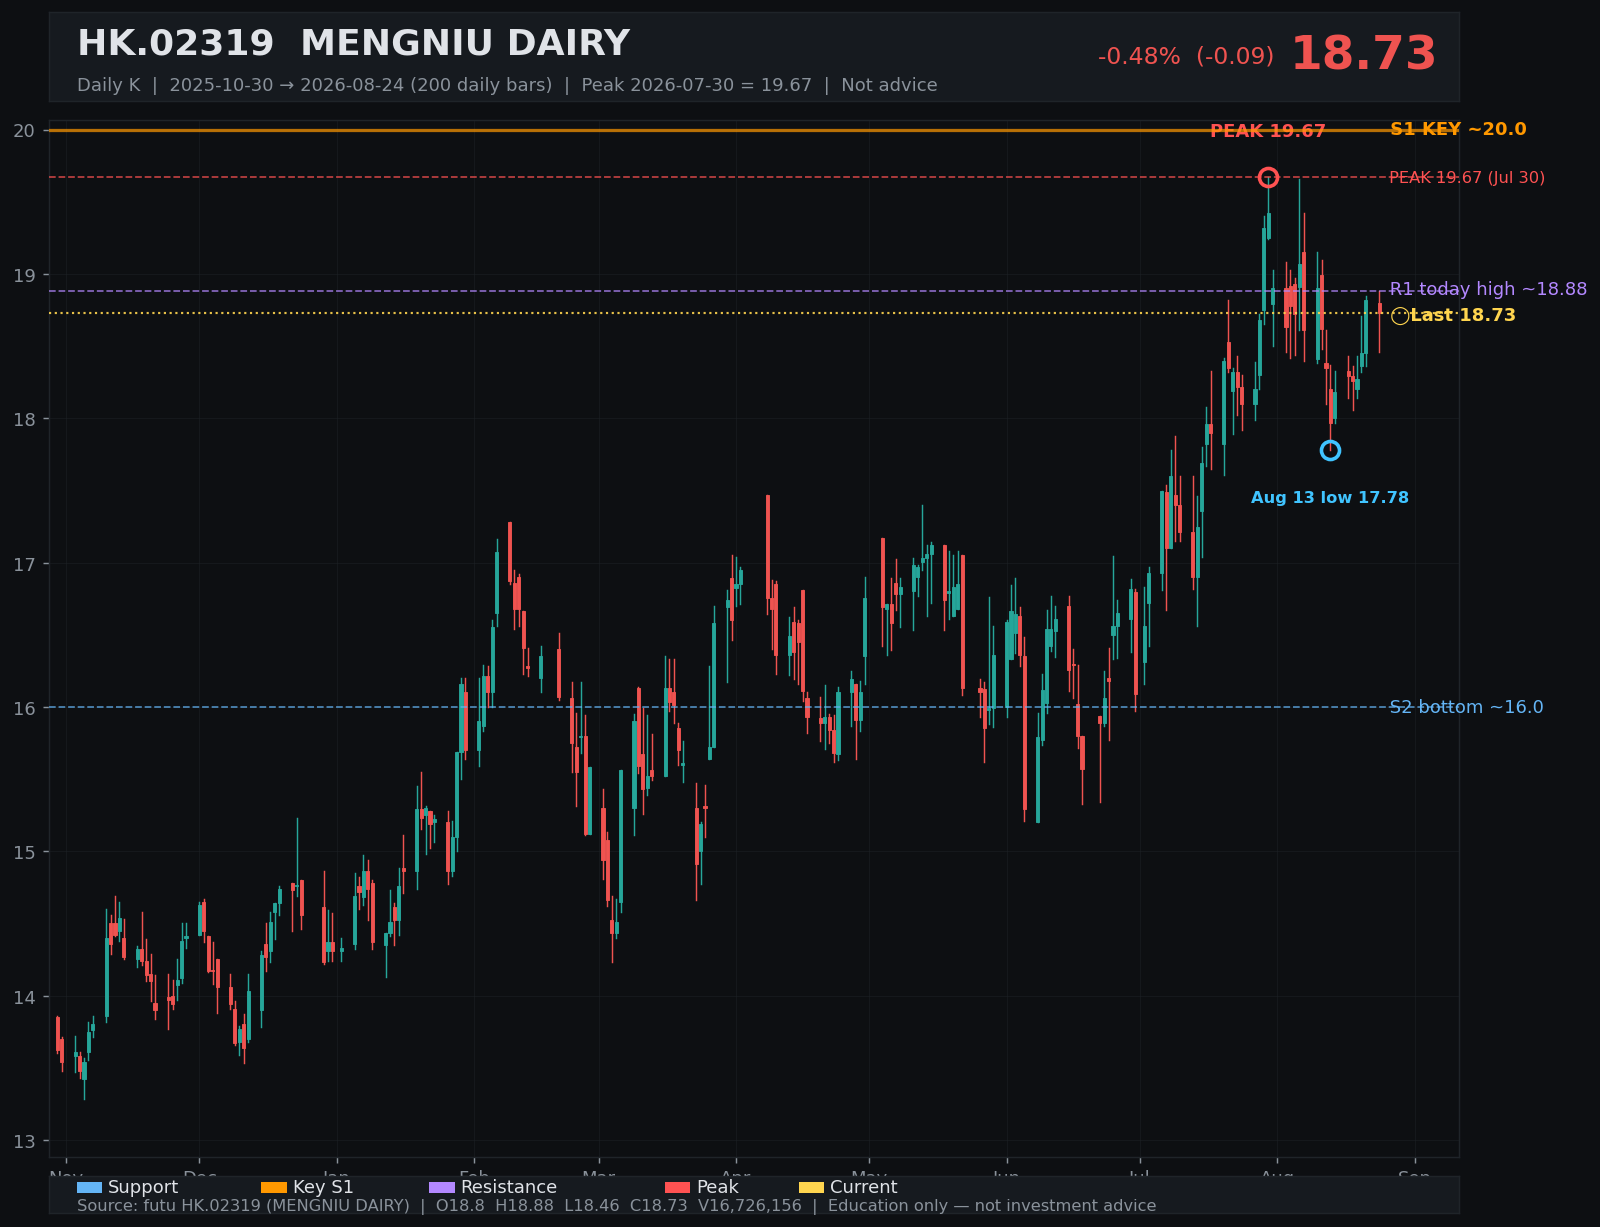Screen dimensions: 1600x1227
Task: Click the "Daily K" subtitle line in header
Action: tap(507, 85)
